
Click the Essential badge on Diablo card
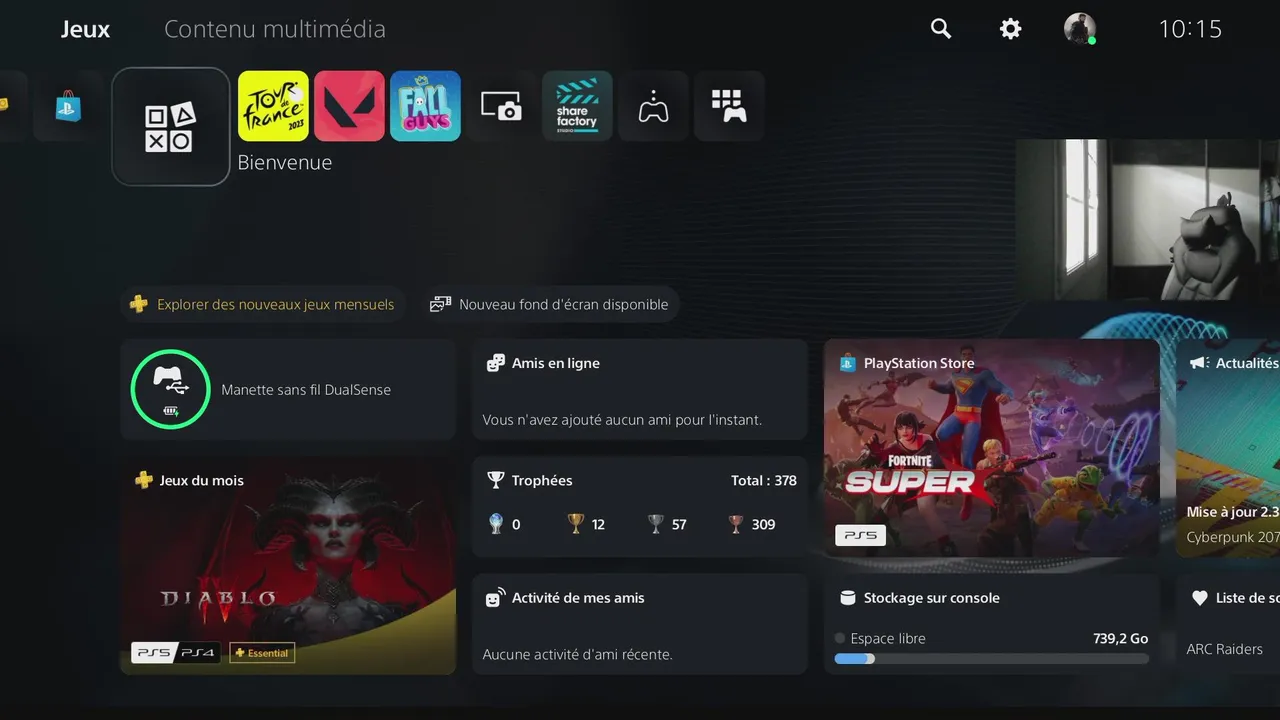[x=262, y=653]
